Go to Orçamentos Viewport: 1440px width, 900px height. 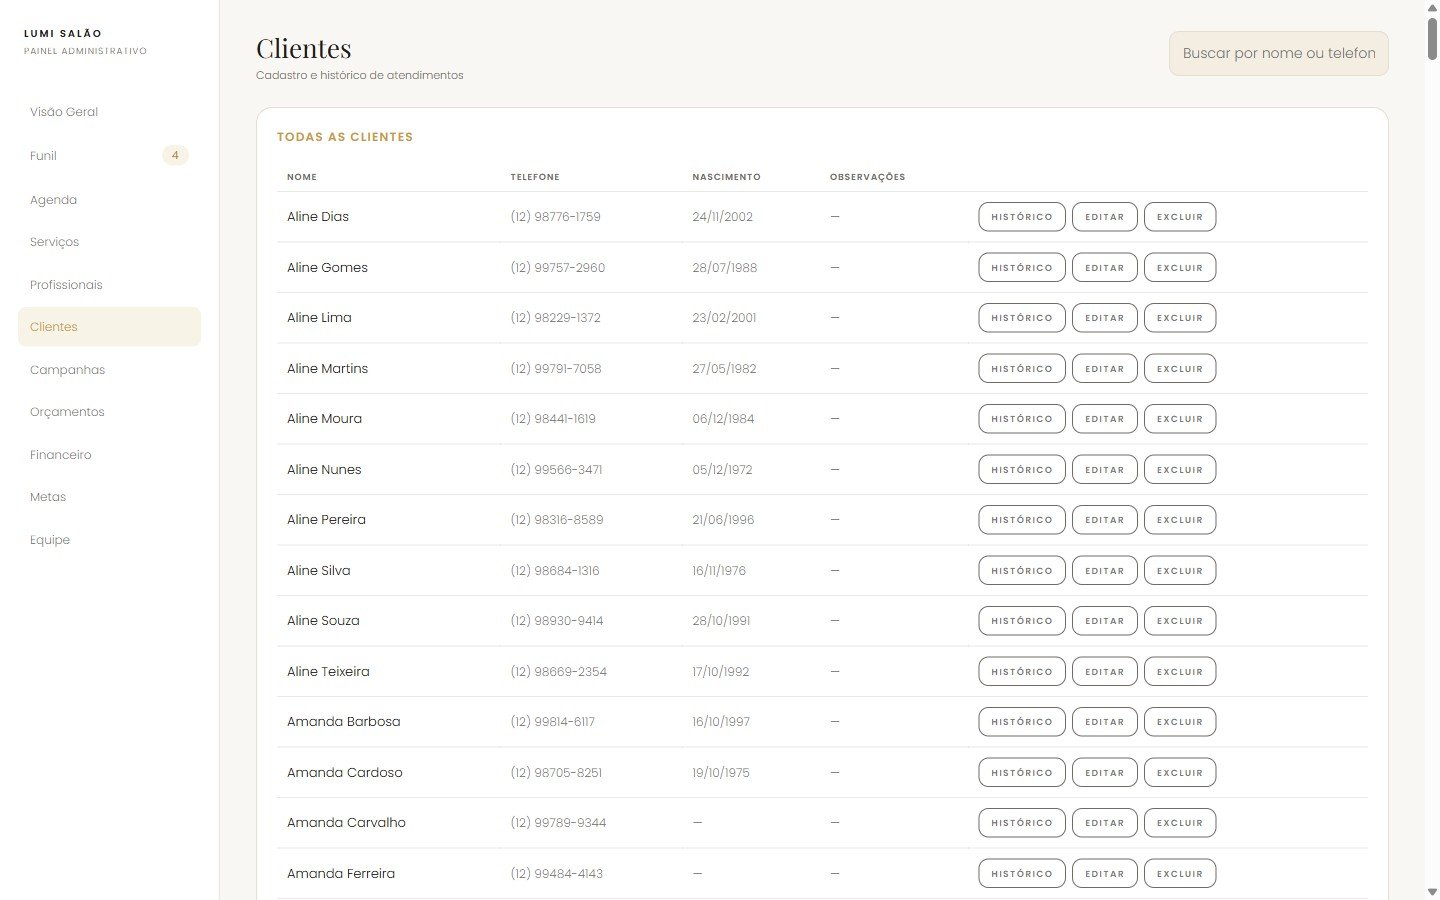pos(109,412)
